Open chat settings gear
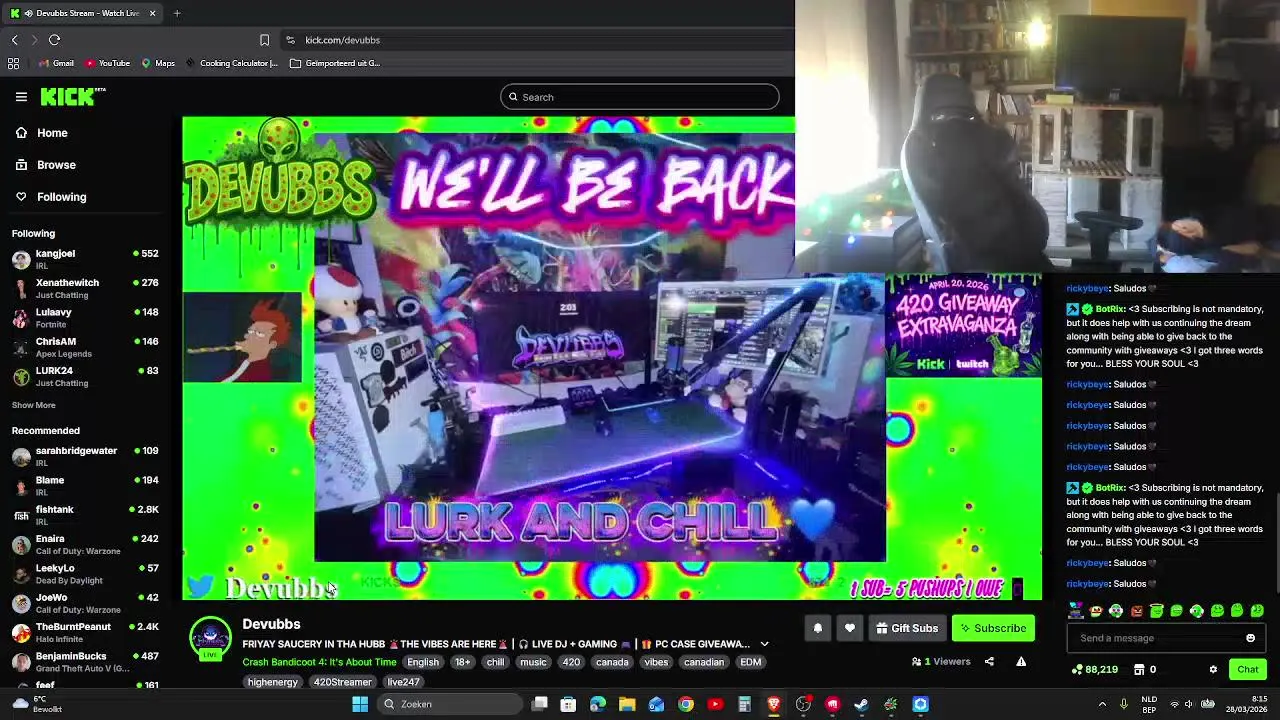Screen dimensions: 1280x720 click(x=1213, y=669)
